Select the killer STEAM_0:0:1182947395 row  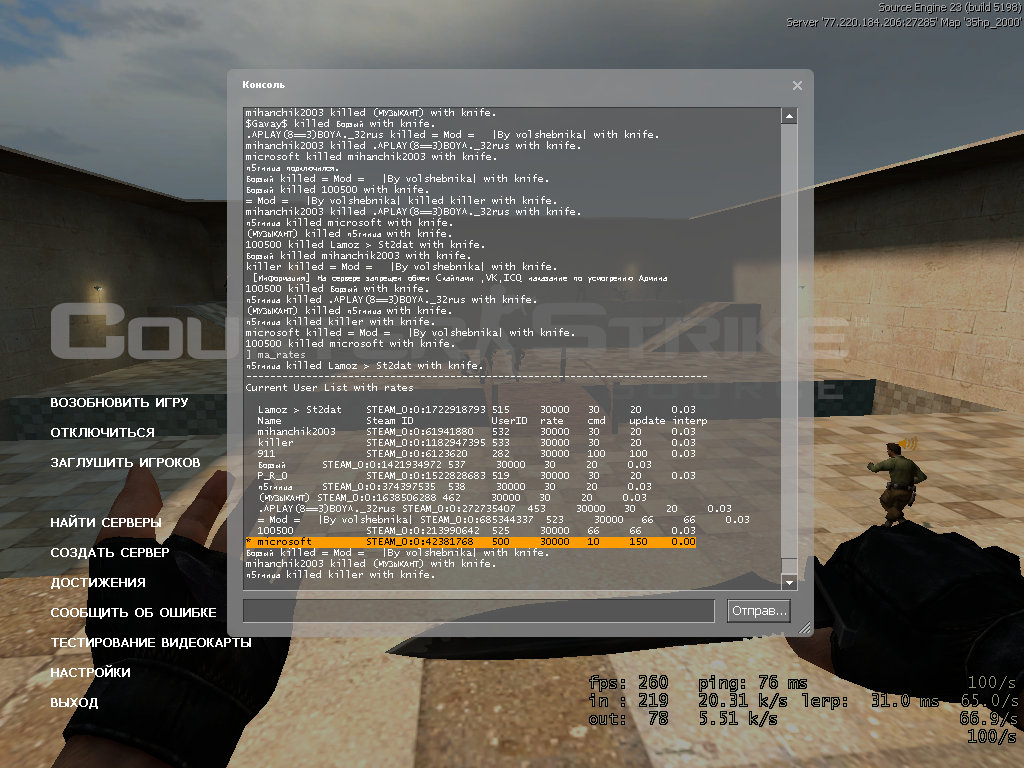[477, 443]
